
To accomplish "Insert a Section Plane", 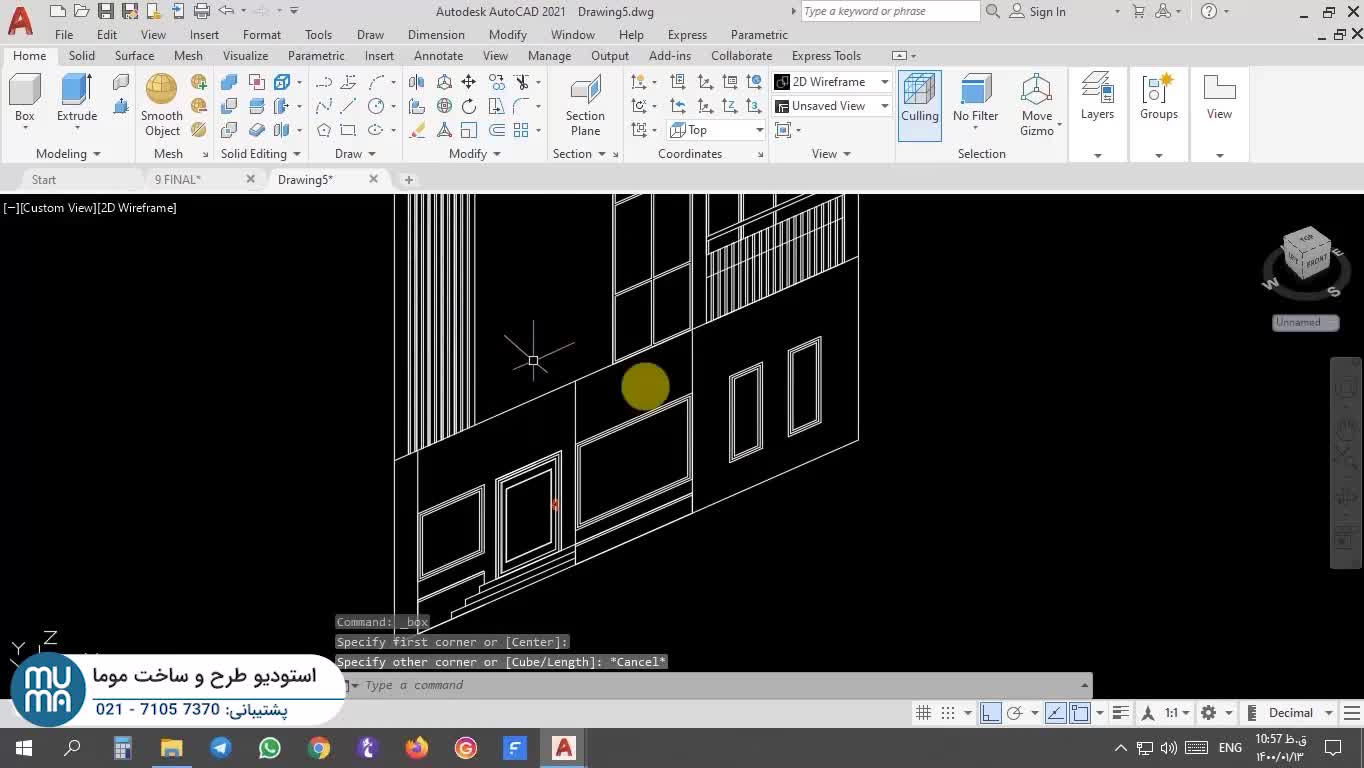I will pyautogui.click(x=585, y=105).
